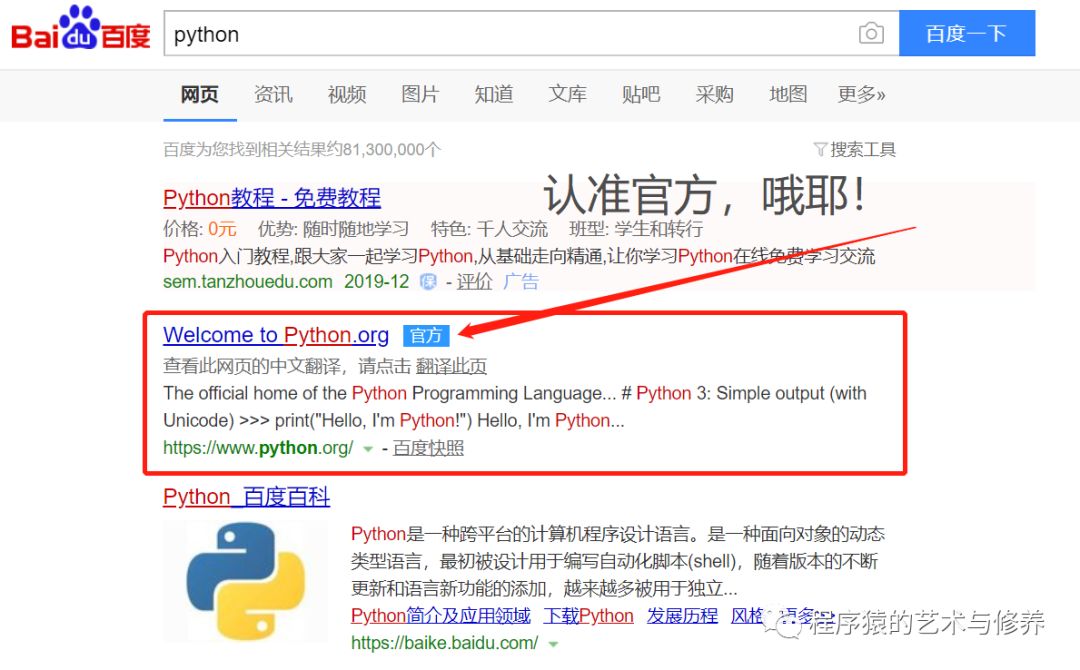Open the Python_百度百科 result
1080x670 pixels.
247,497
